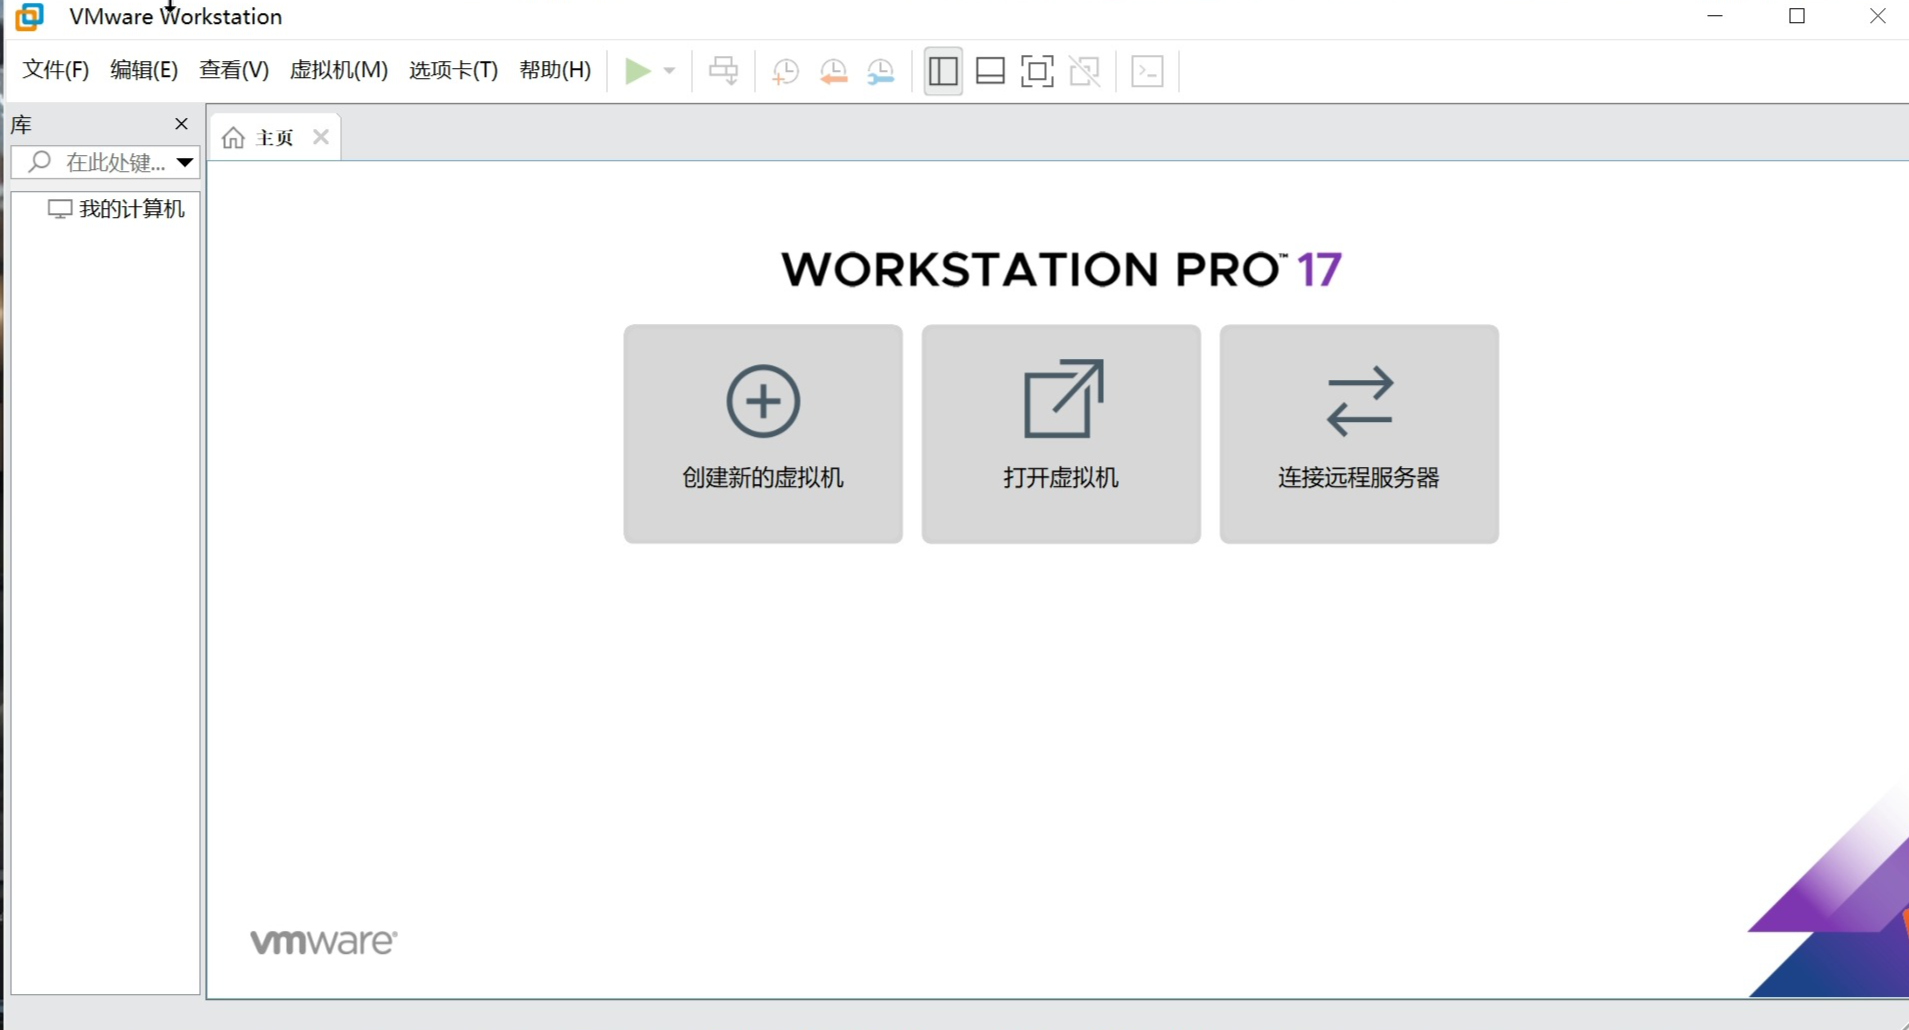Click the revert to snapshot icon
This screenshot has width=1909, height=1030.
tap(833, 71)
